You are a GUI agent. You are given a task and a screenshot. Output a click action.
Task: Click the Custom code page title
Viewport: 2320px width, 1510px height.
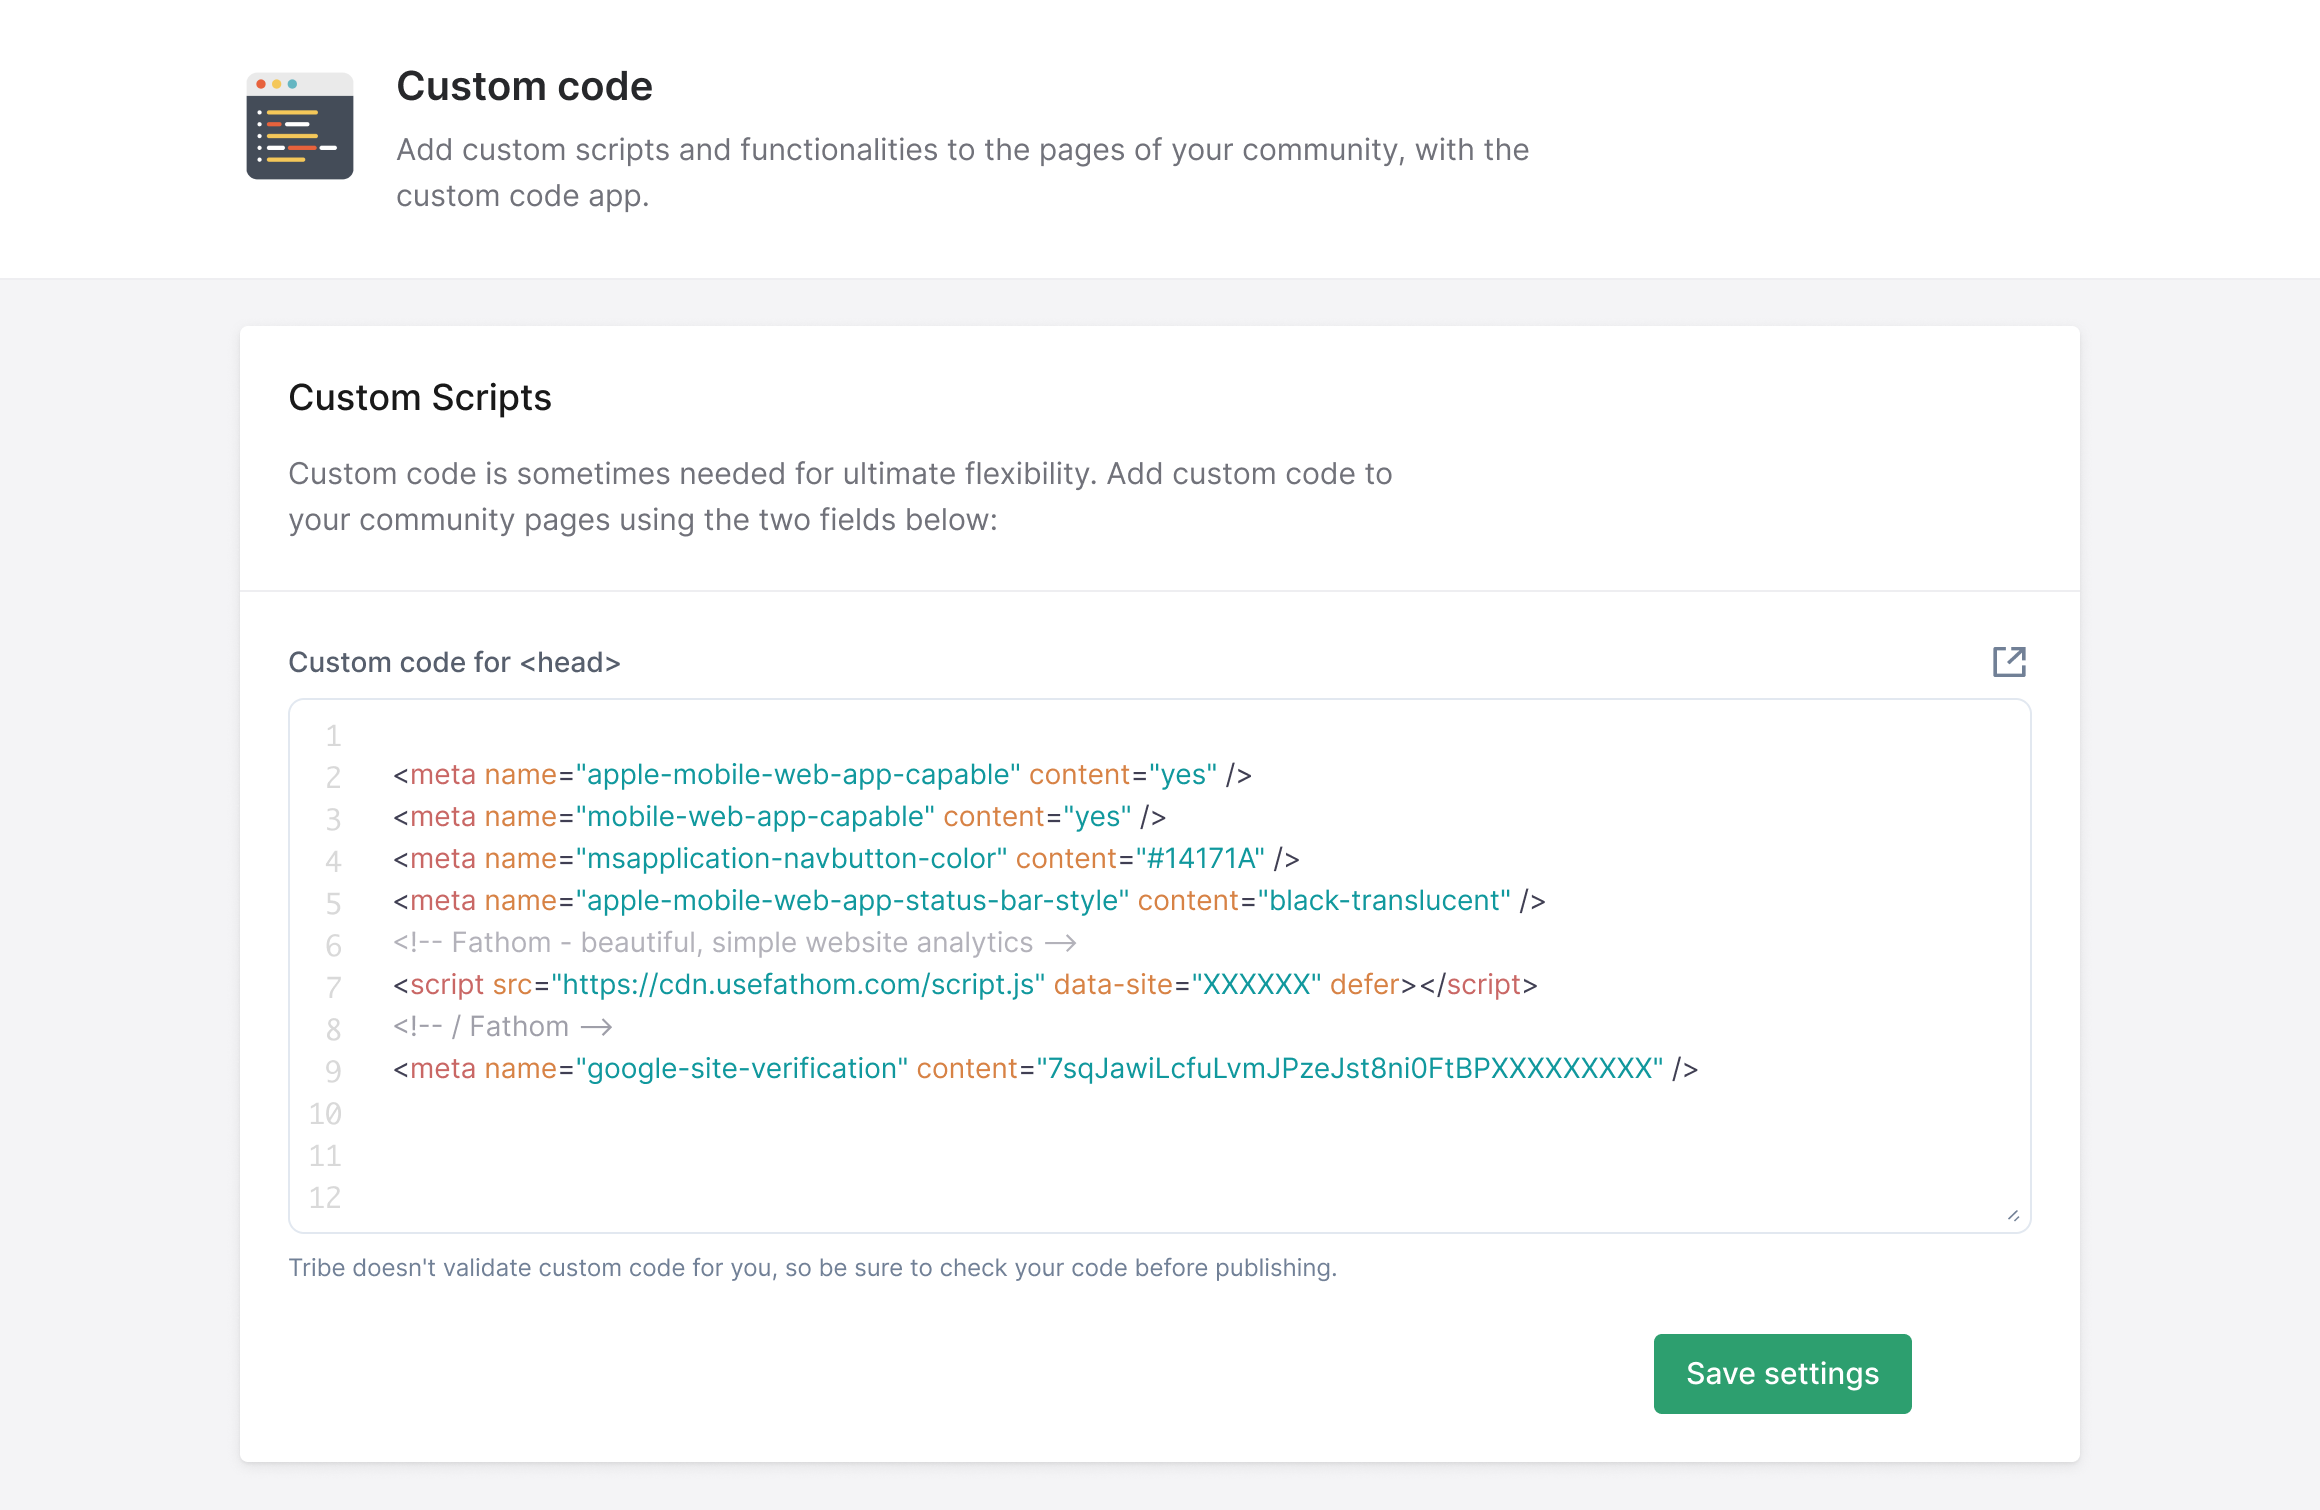pyautogui.click(x=524, y=87)
